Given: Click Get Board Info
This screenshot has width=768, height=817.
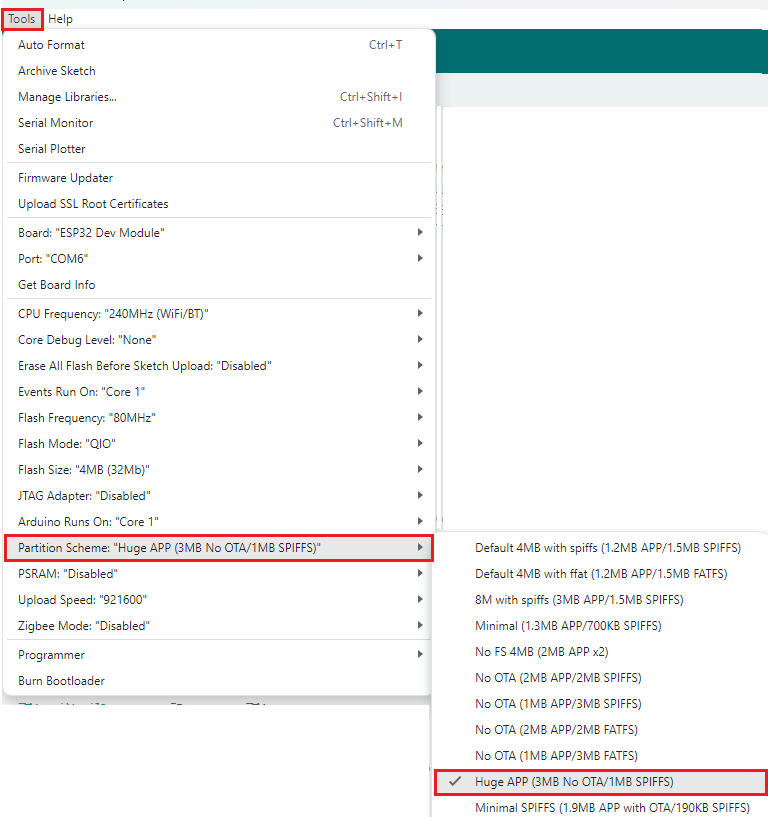Looking at the screenshot, I should [x=219, y=285].
